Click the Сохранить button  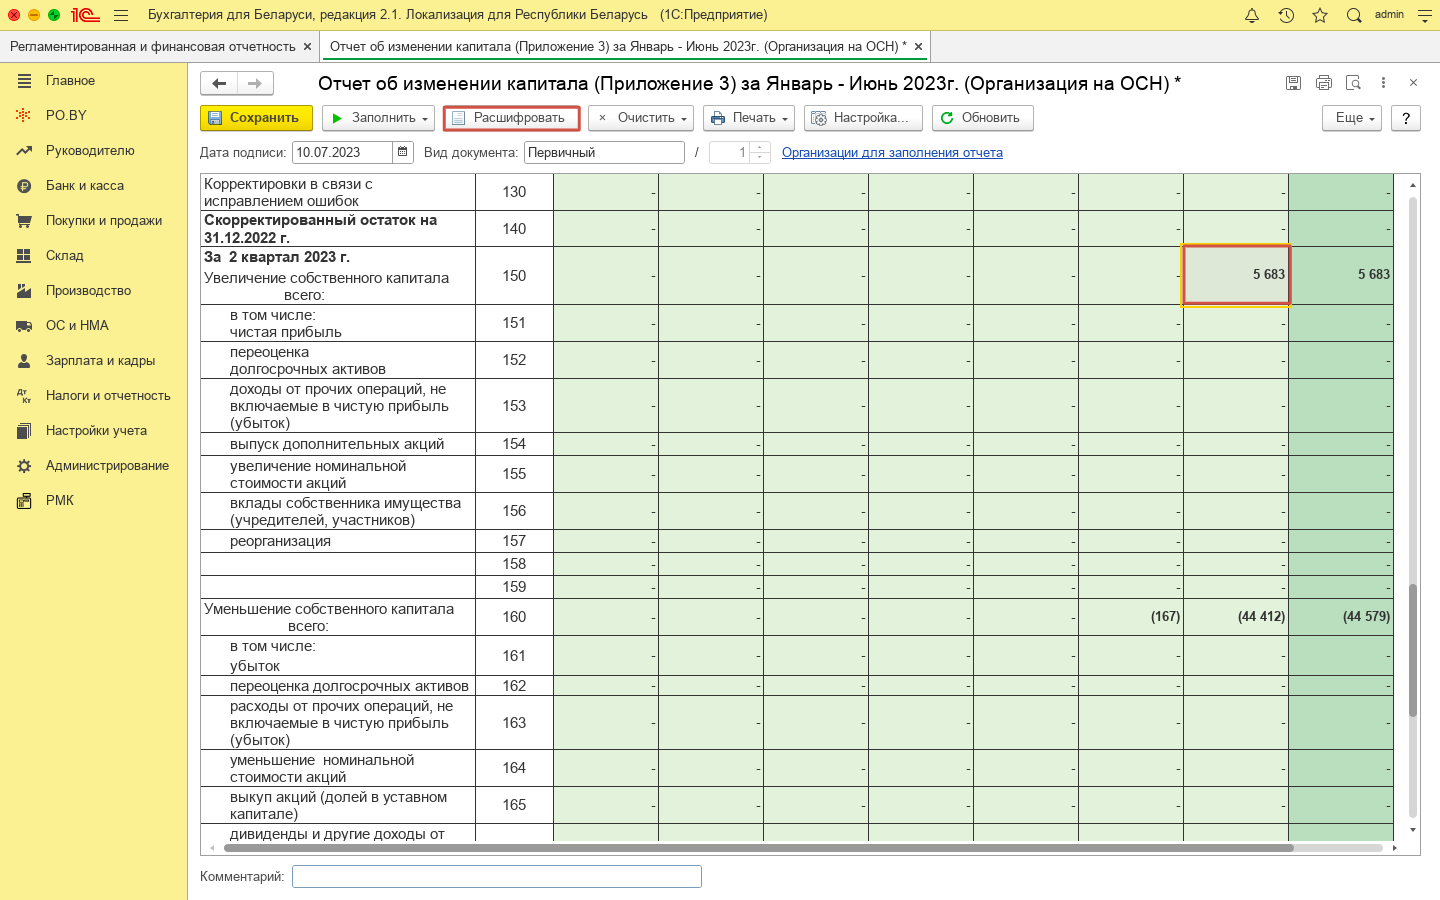[x=256, y=118]
